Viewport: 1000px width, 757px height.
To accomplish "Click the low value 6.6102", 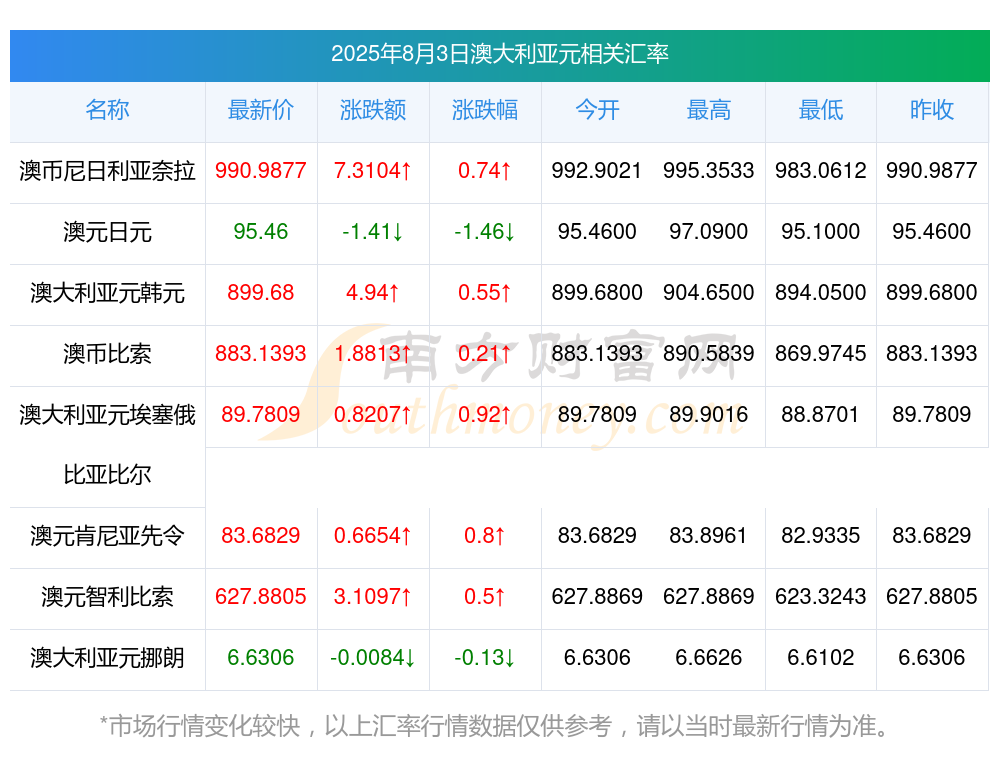I will click(821, 658).
